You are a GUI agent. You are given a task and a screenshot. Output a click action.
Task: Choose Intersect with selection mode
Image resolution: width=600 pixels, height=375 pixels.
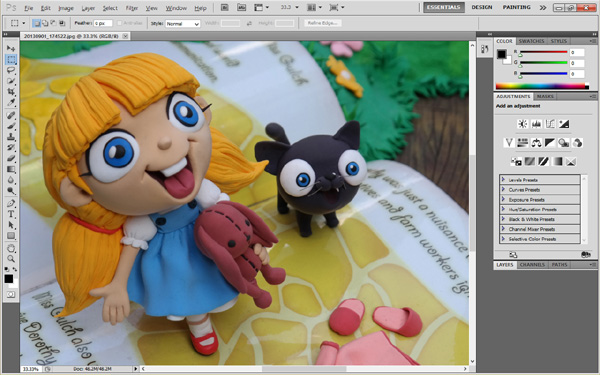62,23
